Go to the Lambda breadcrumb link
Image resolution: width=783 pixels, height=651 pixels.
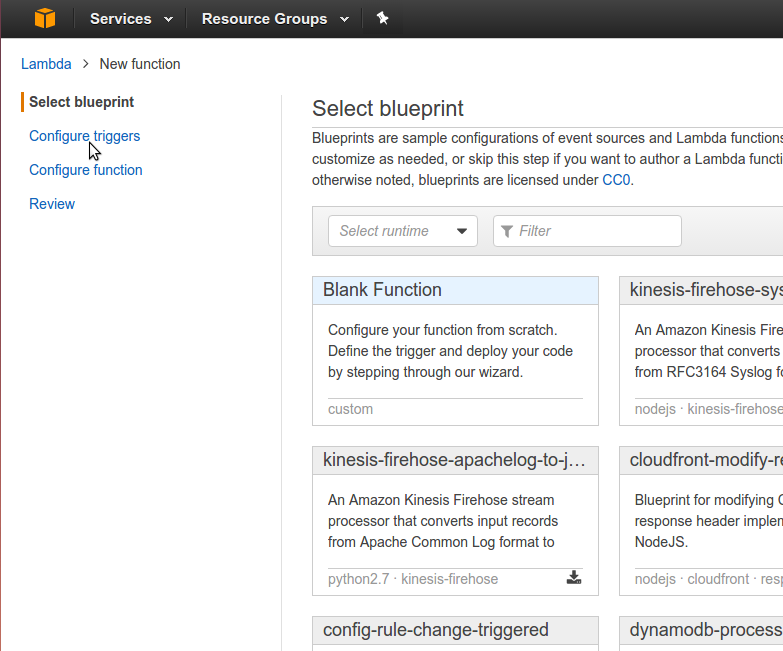[x=46, y=64]
